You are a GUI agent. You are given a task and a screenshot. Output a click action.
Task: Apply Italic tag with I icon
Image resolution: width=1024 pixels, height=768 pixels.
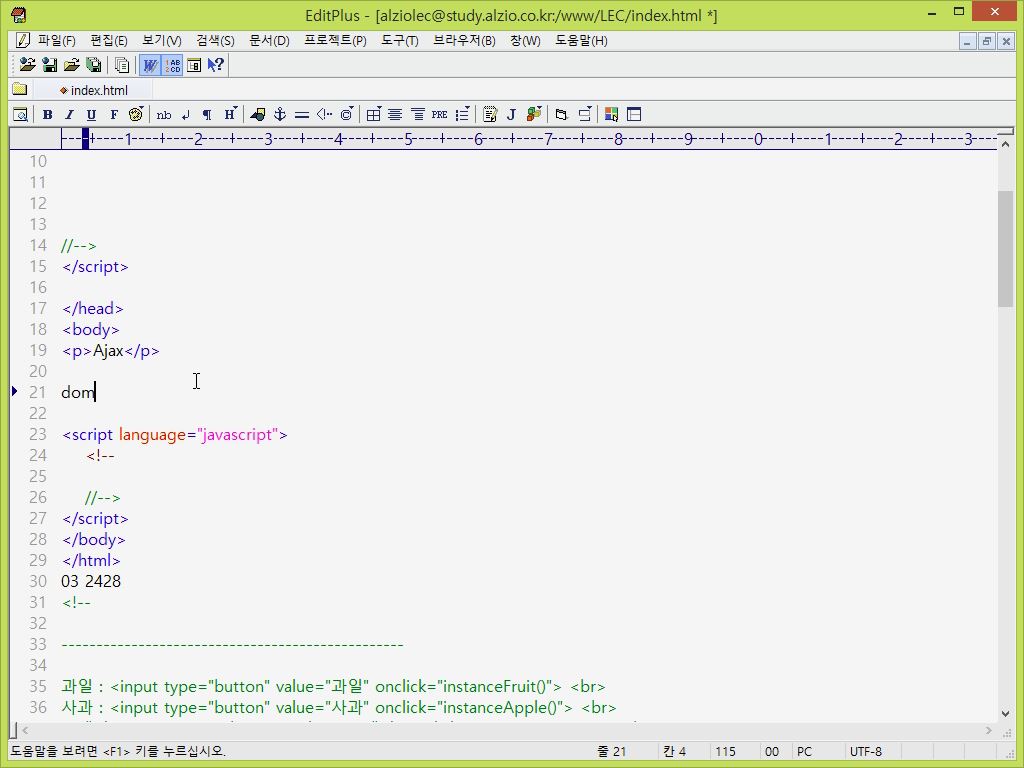click(x=69, y=114)
